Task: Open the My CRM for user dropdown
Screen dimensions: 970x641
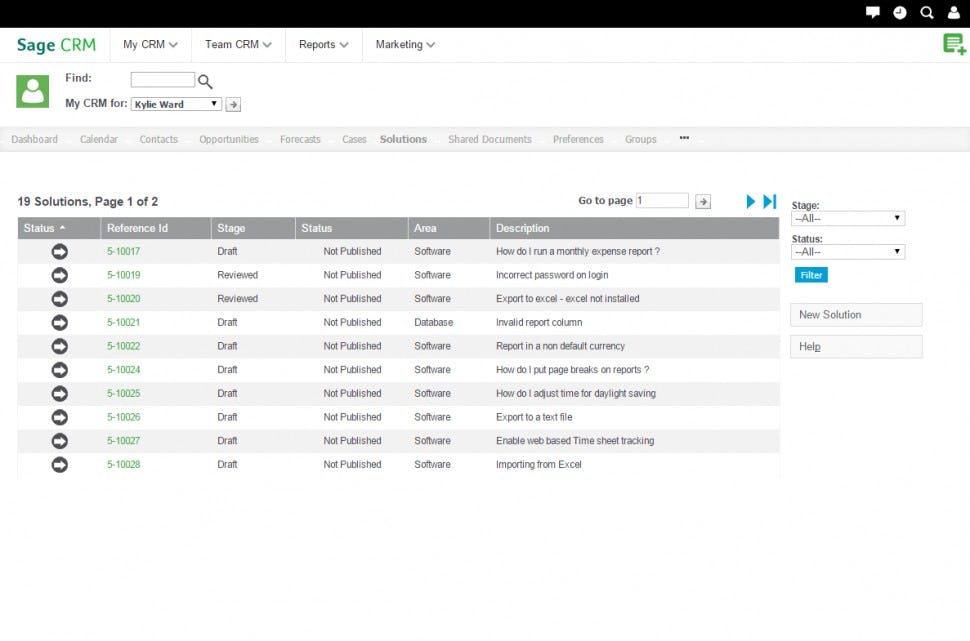Action: (176, 104)
